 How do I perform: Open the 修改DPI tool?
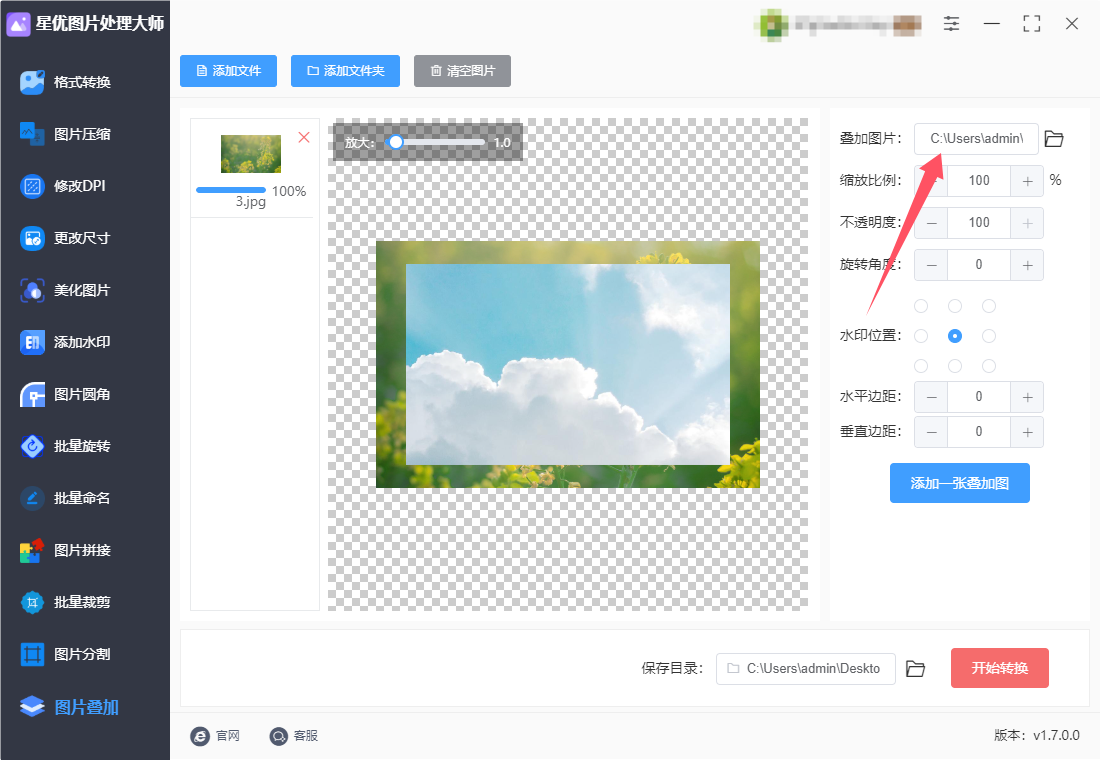(63, 186)
